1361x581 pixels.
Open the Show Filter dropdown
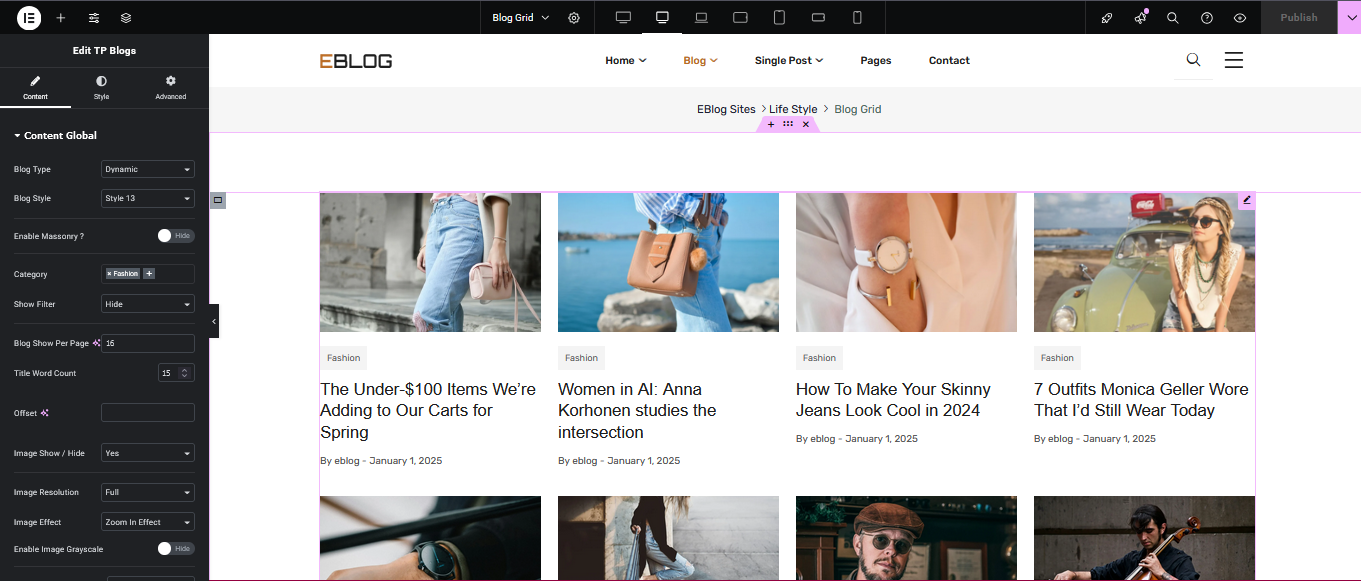[148, 304]
